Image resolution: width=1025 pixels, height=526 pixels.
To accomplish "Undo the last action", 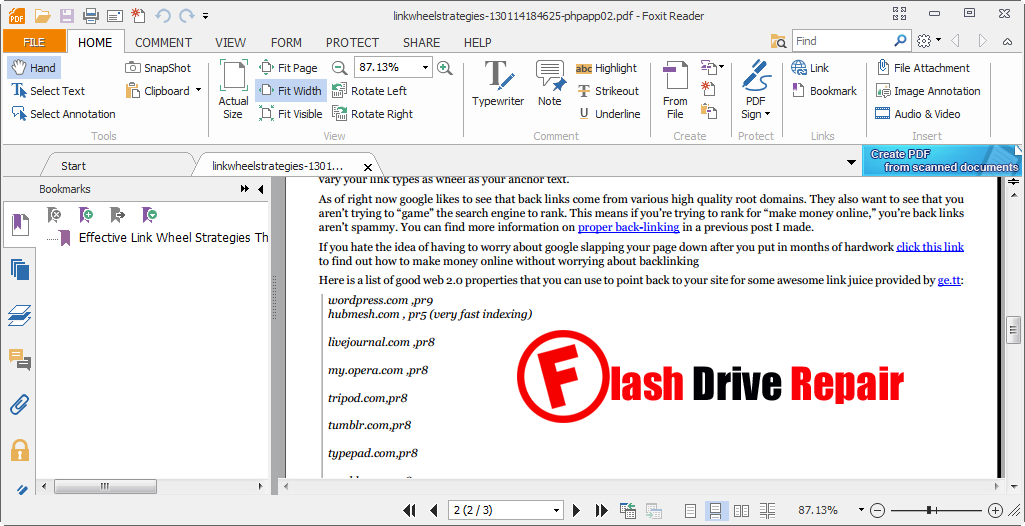I will coord(163,15).
